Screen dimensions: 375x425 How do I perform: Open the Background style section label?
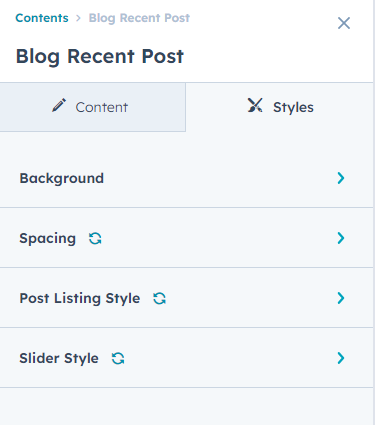point(62,178)
